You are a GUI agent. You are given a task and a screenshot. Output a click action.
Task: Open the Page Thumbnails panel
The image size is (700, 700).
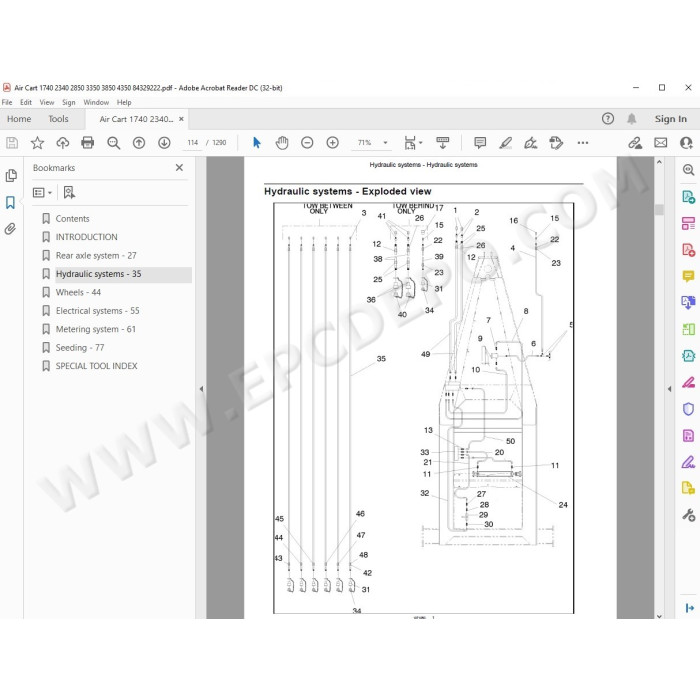[x=11, y=176]
